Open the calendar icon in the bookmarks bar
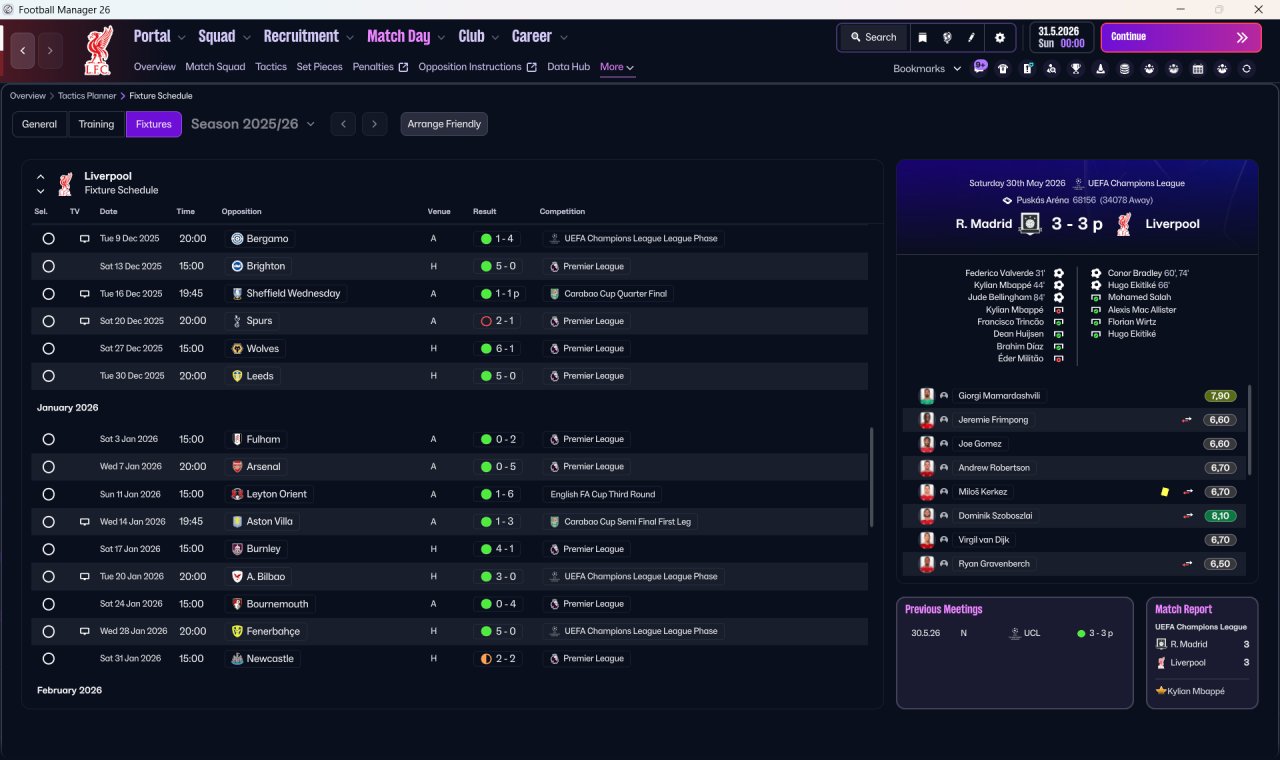Viewport: 1280px width, 760px height. tap(1198, 69)
